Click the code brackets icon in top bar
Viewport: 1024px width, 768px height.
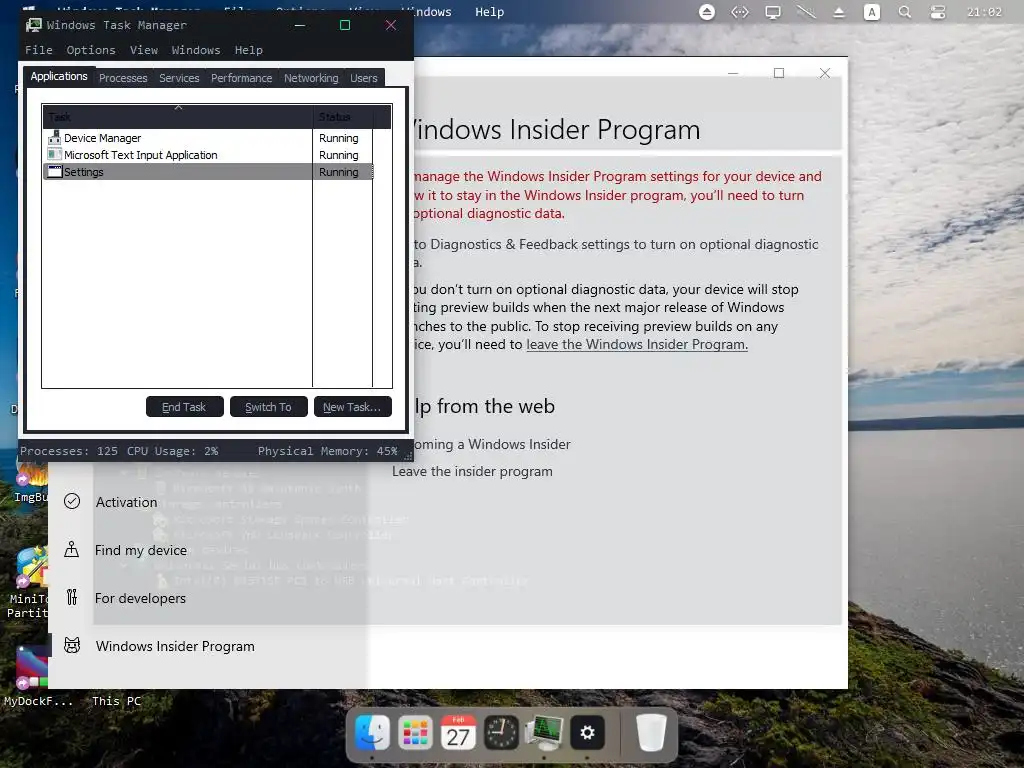point(739,12)
